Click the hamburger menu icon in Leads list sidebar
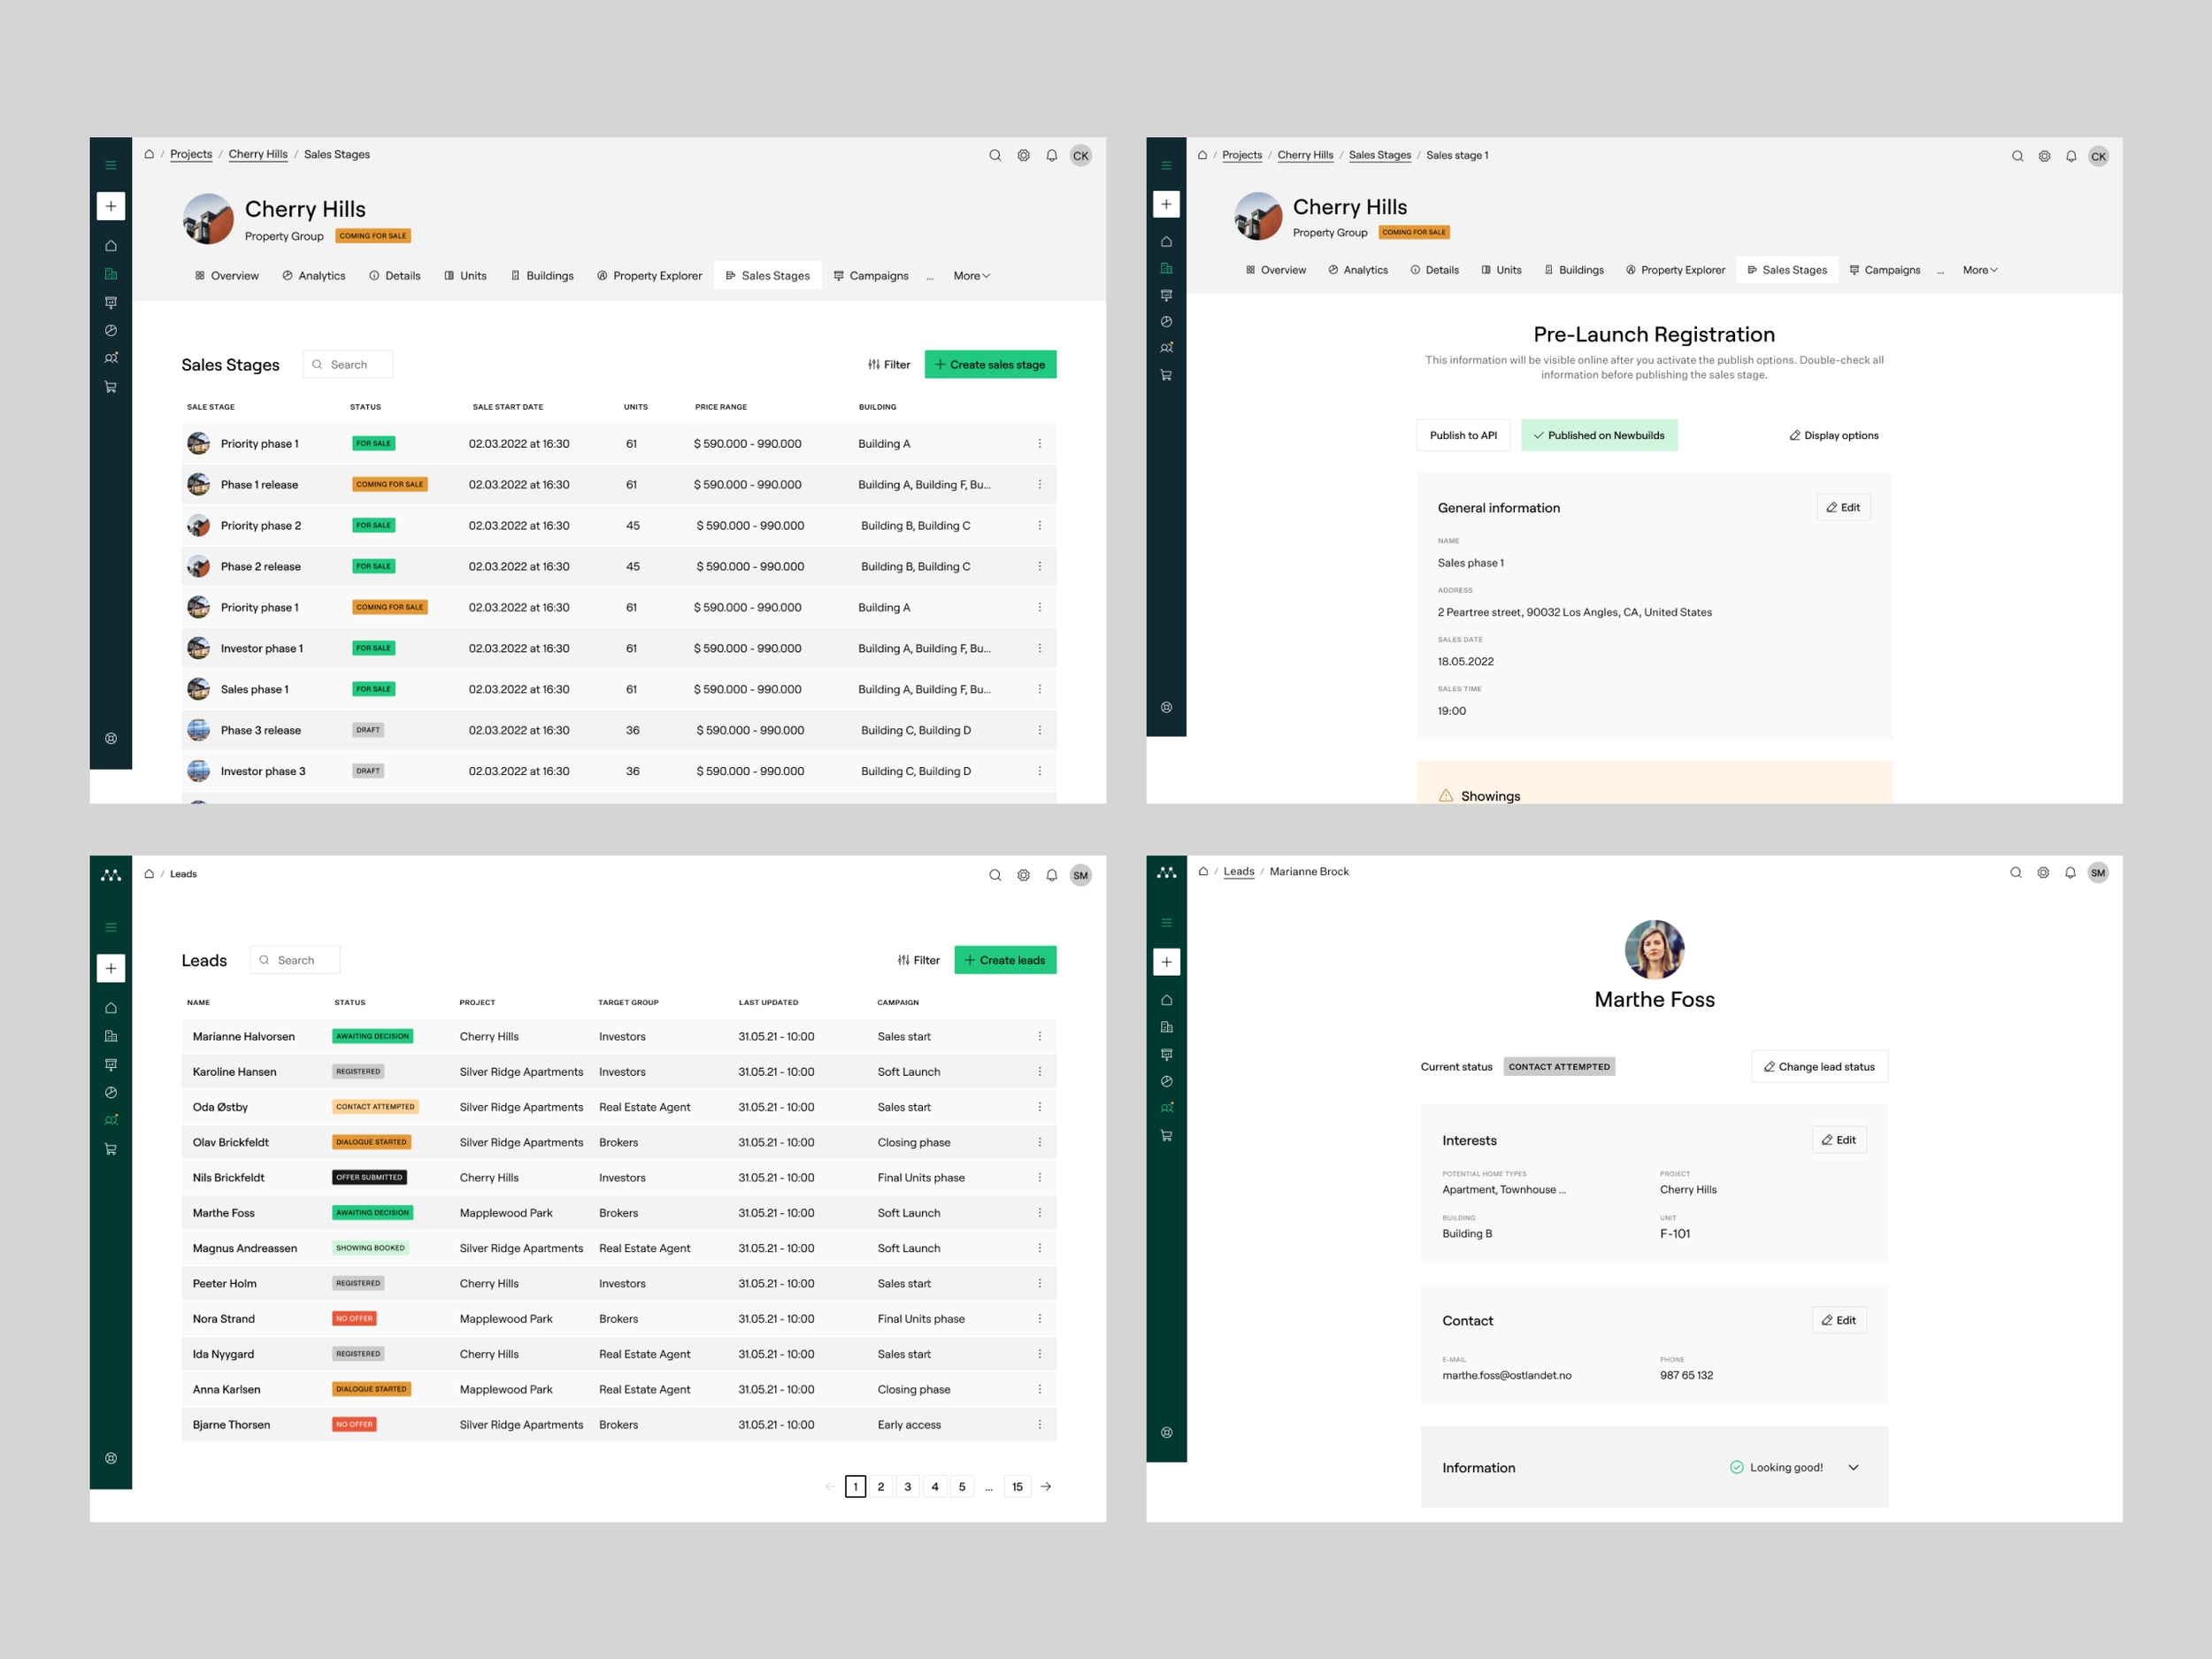The image size is (2212, 1659). tap(111, 927)
